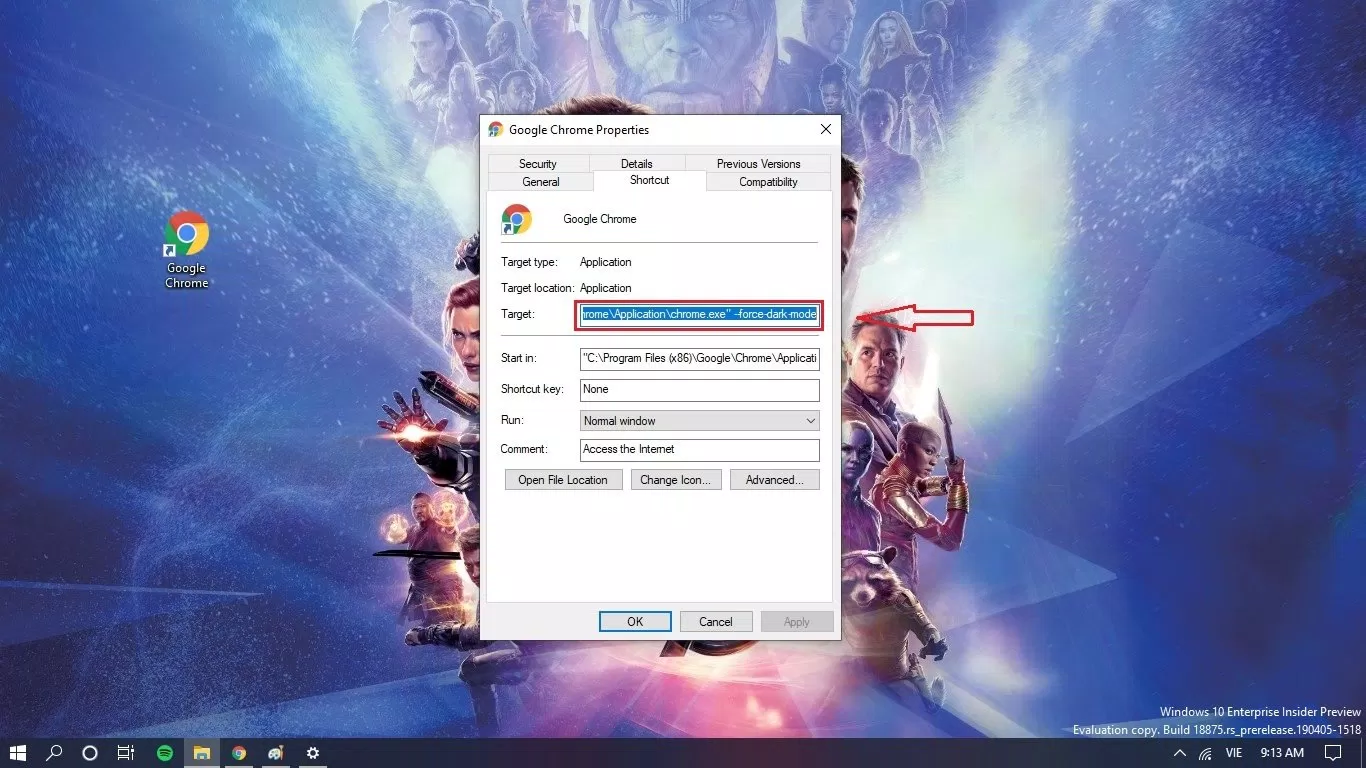The image size is (1366, 768).
Task: Open the Wi-Fi network flyout
Action: [1206, 753]
